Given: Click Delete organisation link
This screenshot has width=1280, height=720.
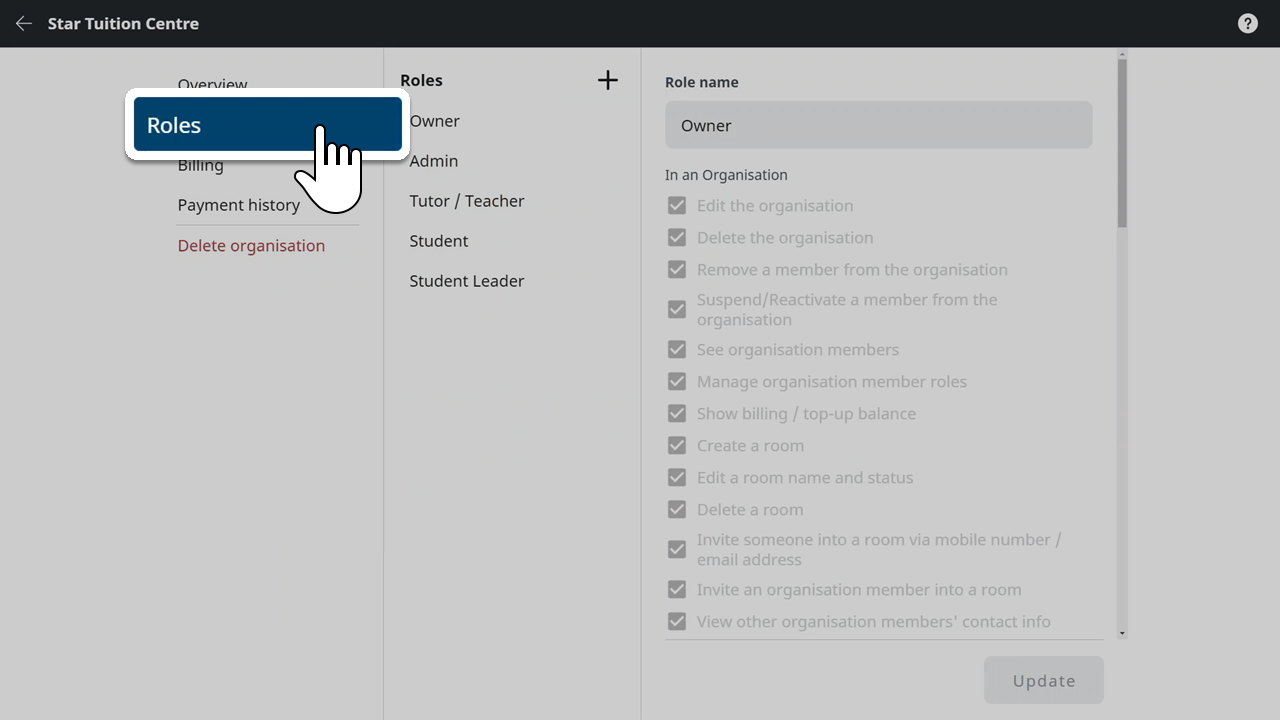Looking at the screenshot, I should (x=251, y=246).
